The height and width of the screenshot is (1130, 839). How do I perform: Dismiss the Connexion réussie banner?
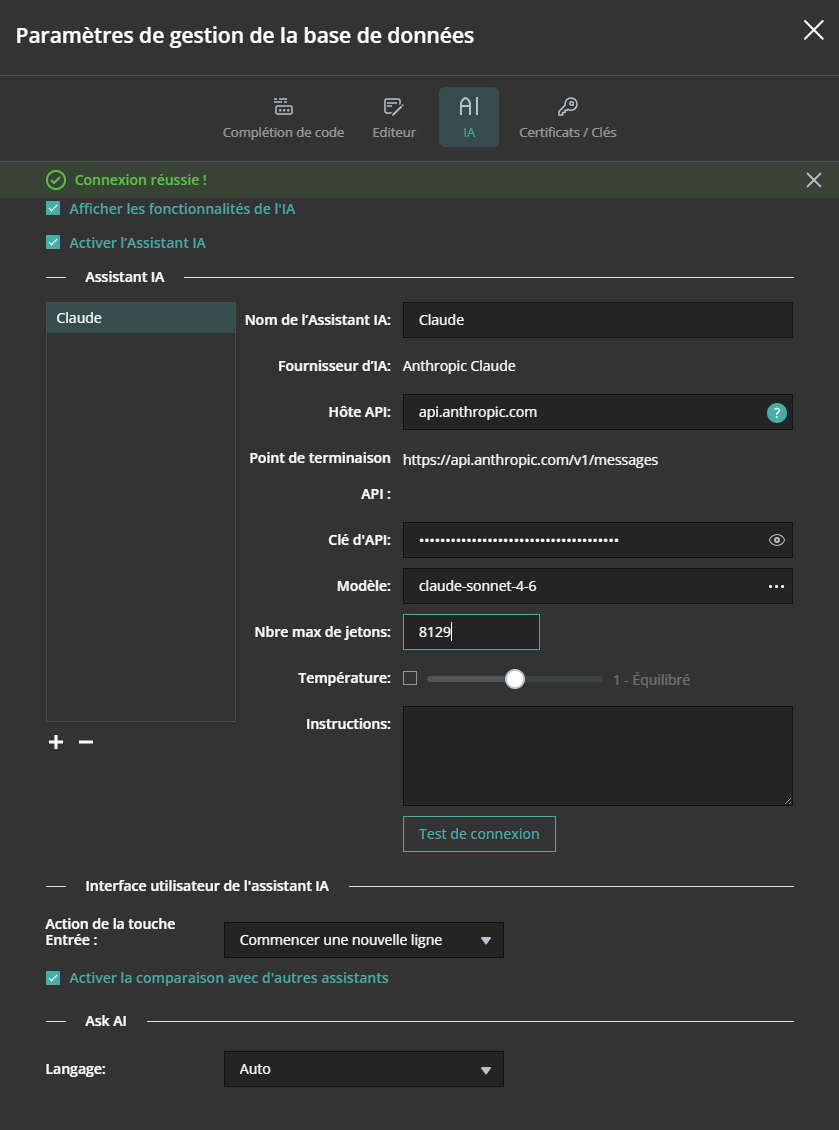pyautogui.click(x=813, y=180)
